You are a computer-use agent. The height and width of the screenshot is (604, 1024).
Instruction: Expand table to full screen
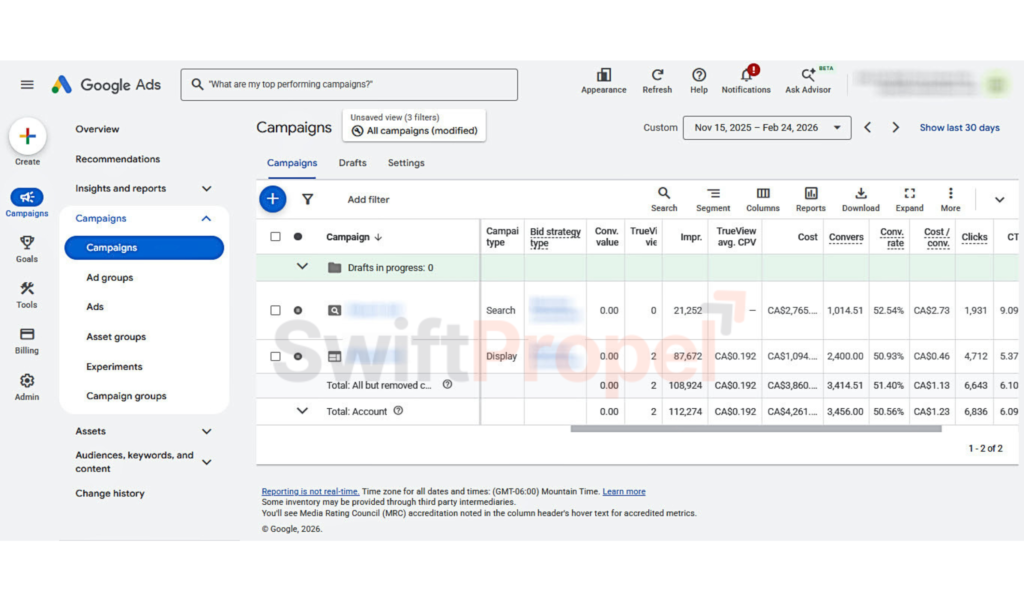tap(909, 199)
